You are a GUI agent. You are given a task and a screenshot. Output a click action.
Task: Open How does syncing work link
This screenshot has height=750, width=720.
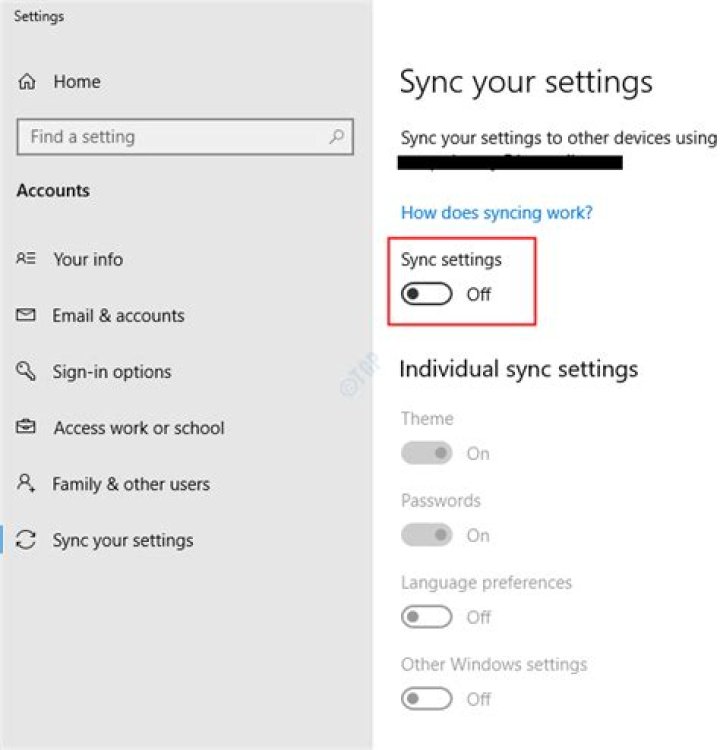click(x=497, y=212)
